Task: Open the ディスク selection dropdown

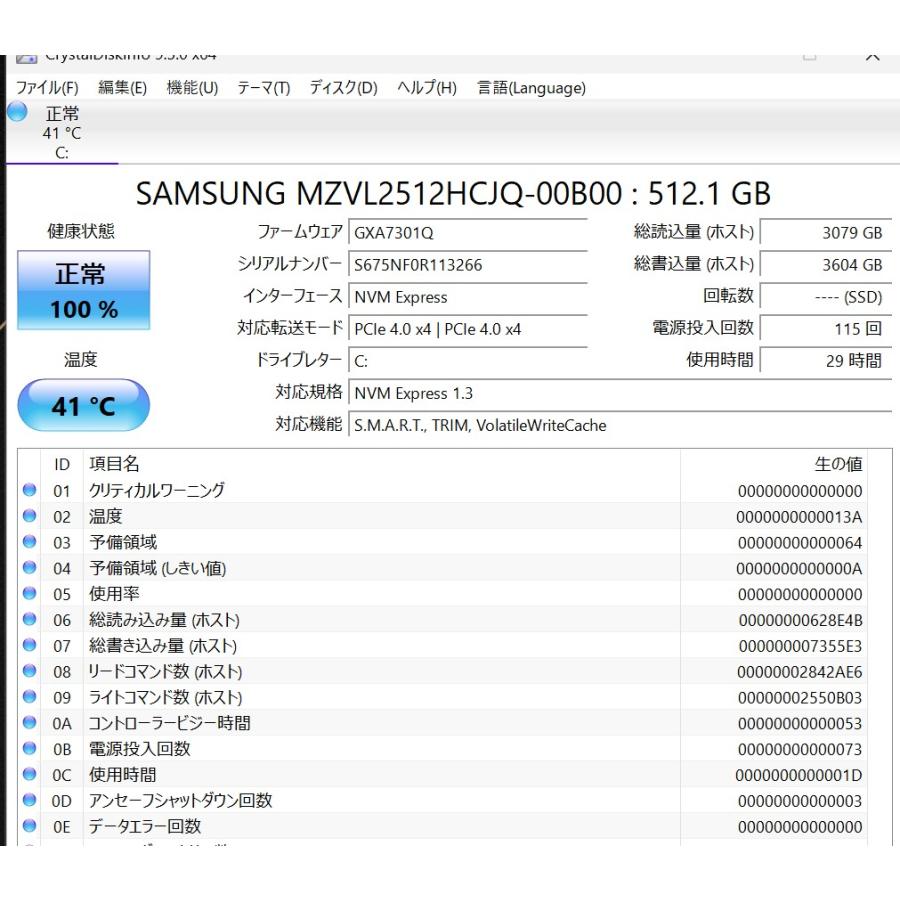Action: 341,88
